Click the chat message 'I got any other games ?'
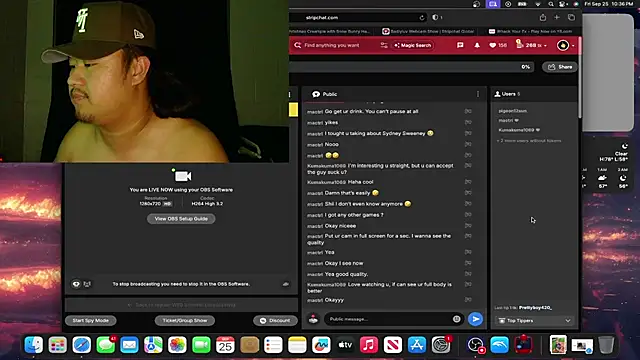 [354, 215]
